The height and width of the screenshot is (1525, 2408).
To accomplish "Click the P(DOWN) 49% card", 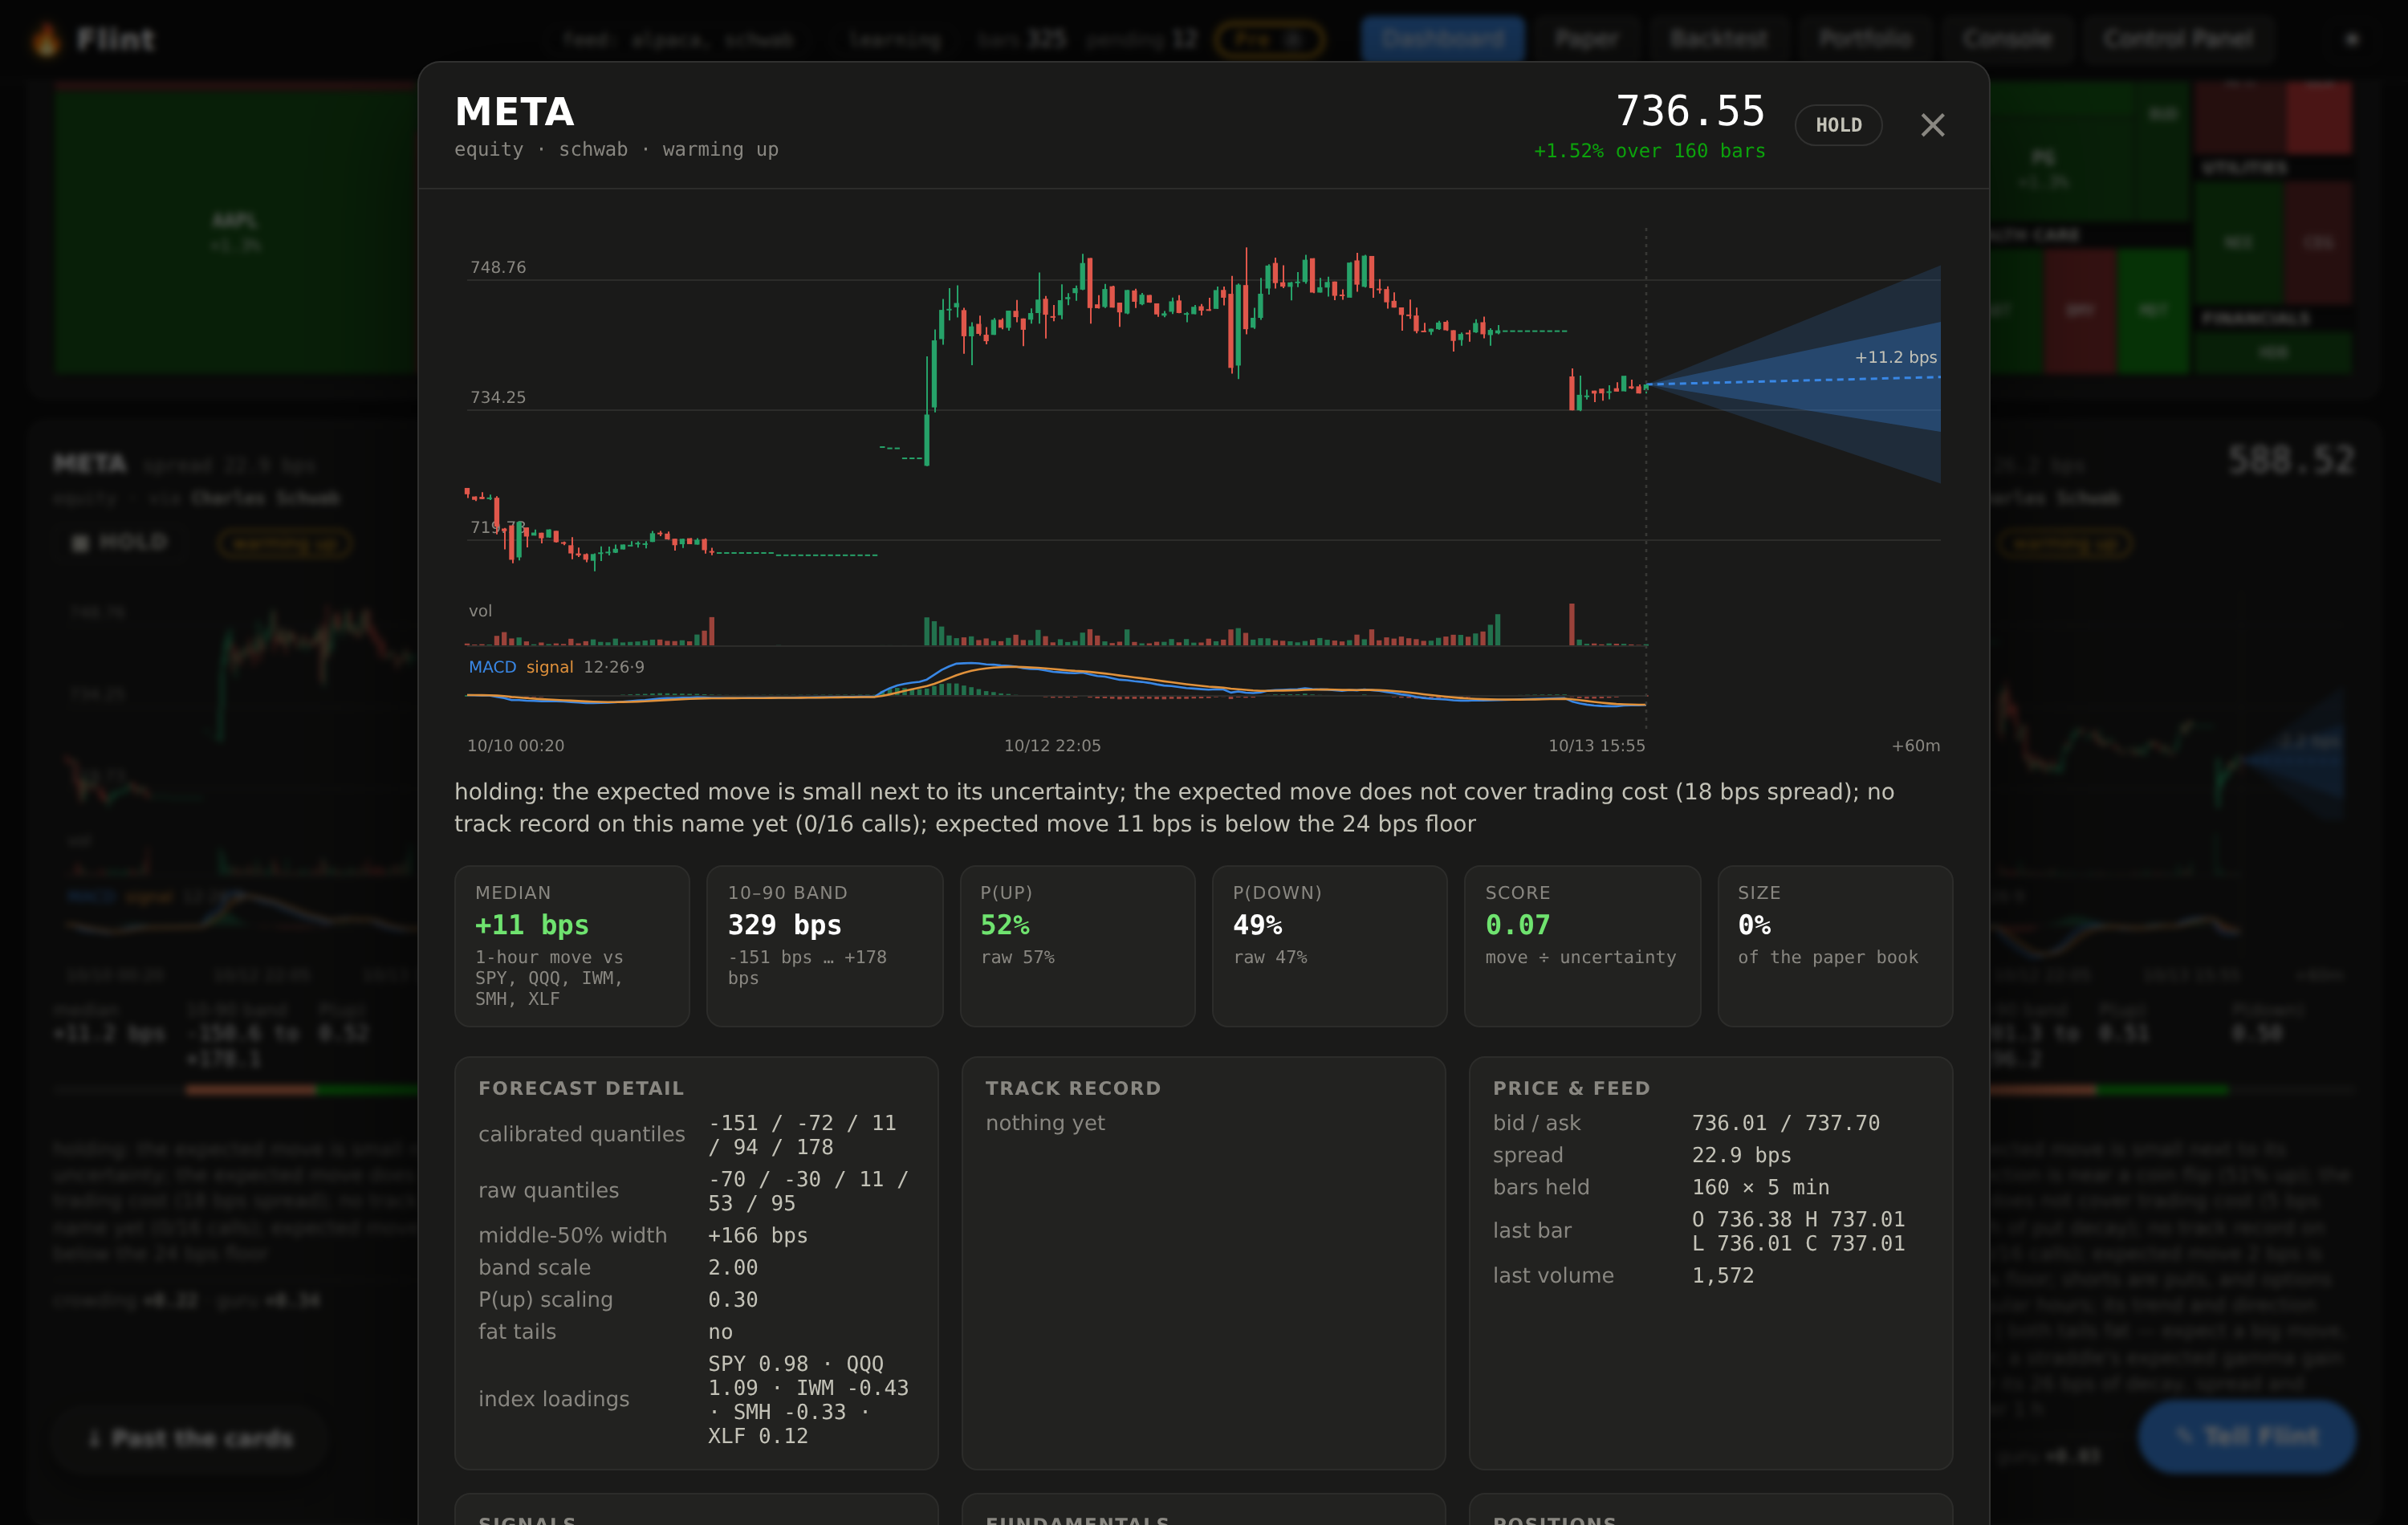I will tap(1329, 946).
